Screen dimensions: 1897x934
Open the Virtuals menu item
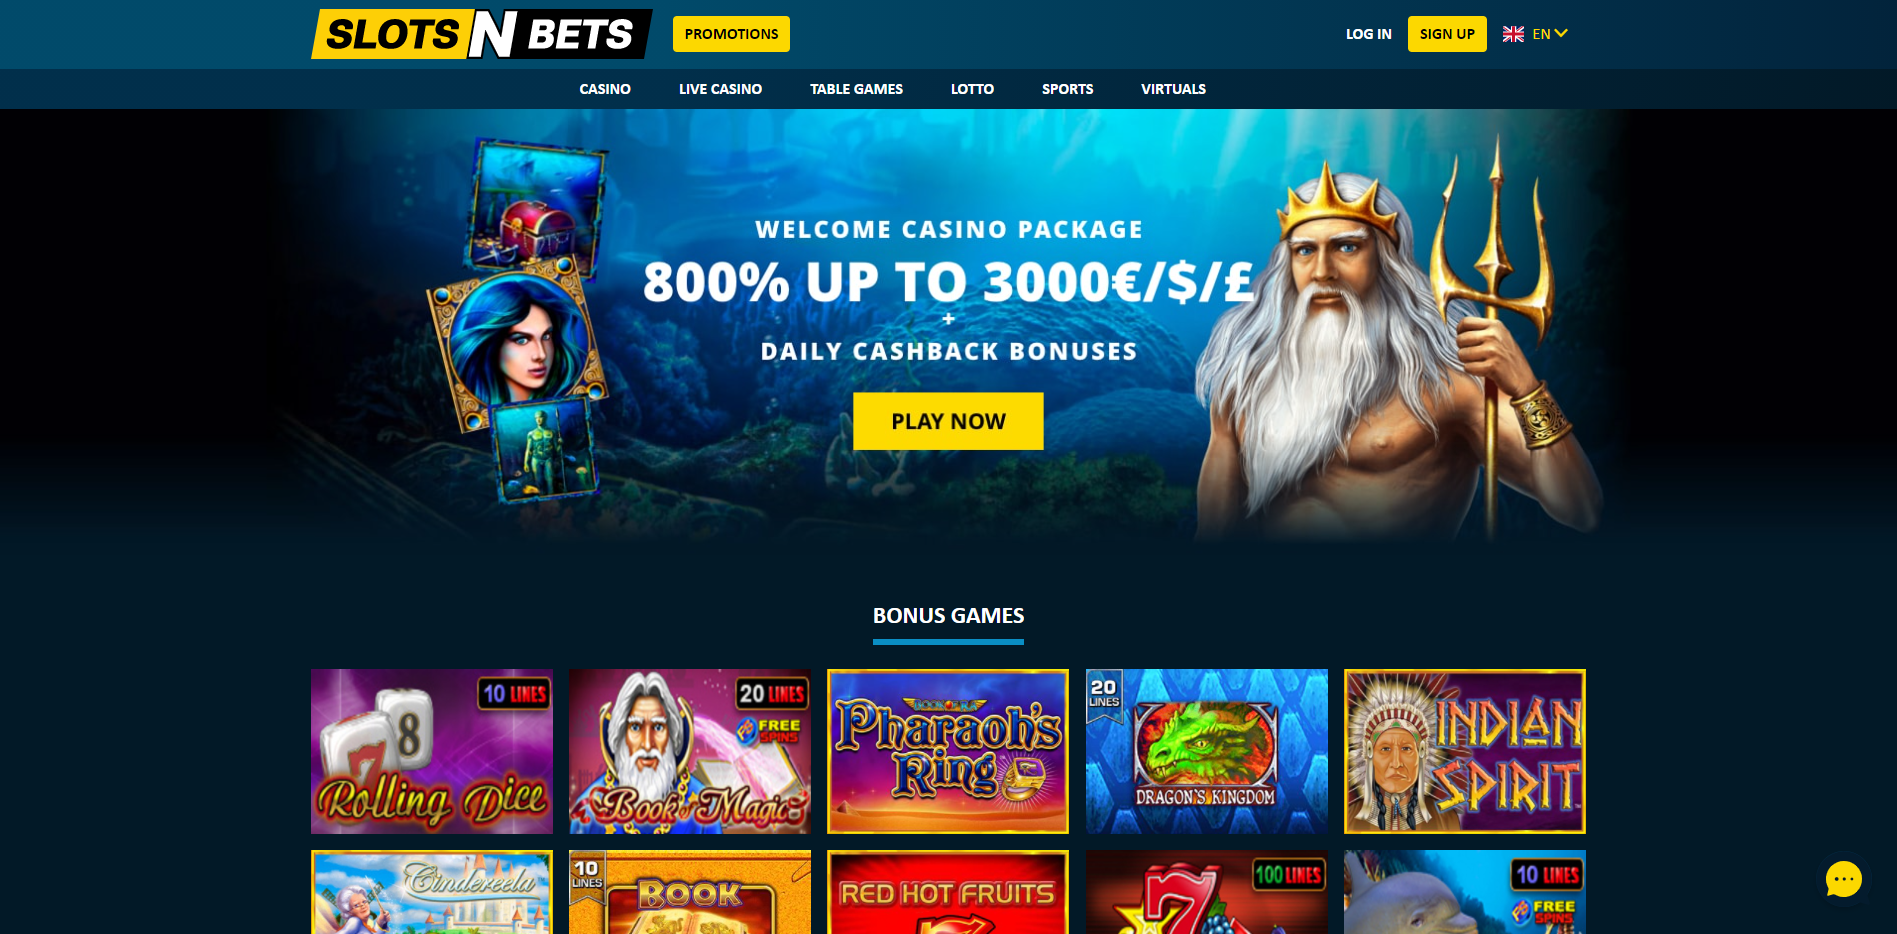[x=1173, y=89]
